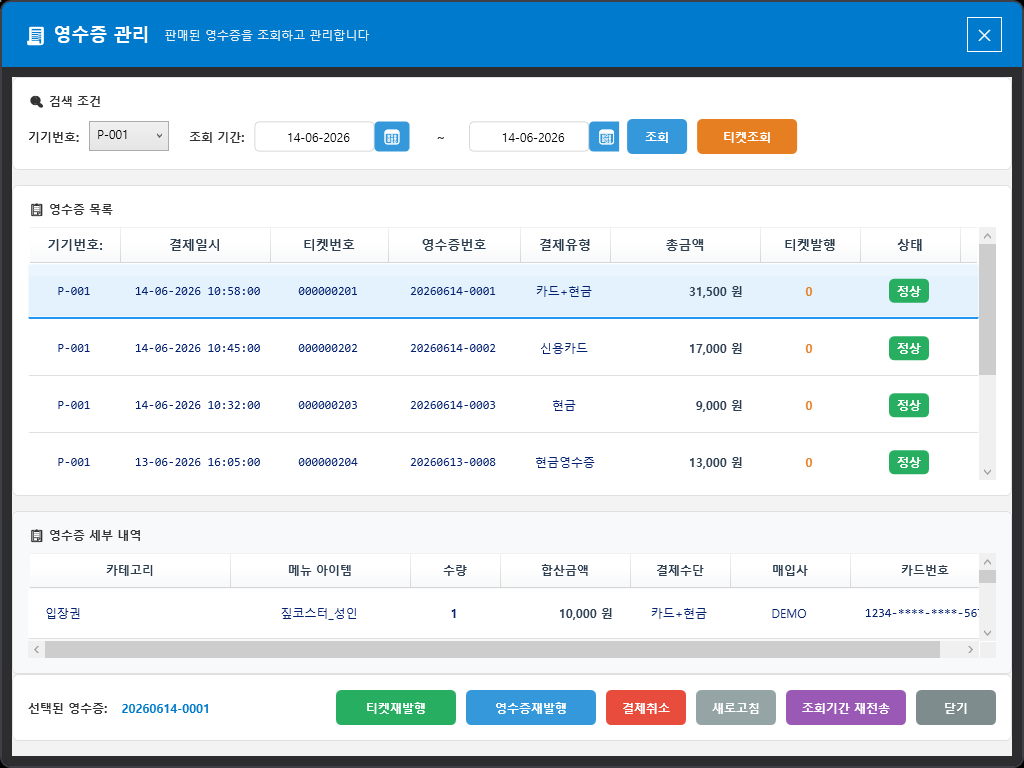The width and height of the screenshot is (1024, 768).
Task: Click ticket number 000000204
Action: point(328,462)
